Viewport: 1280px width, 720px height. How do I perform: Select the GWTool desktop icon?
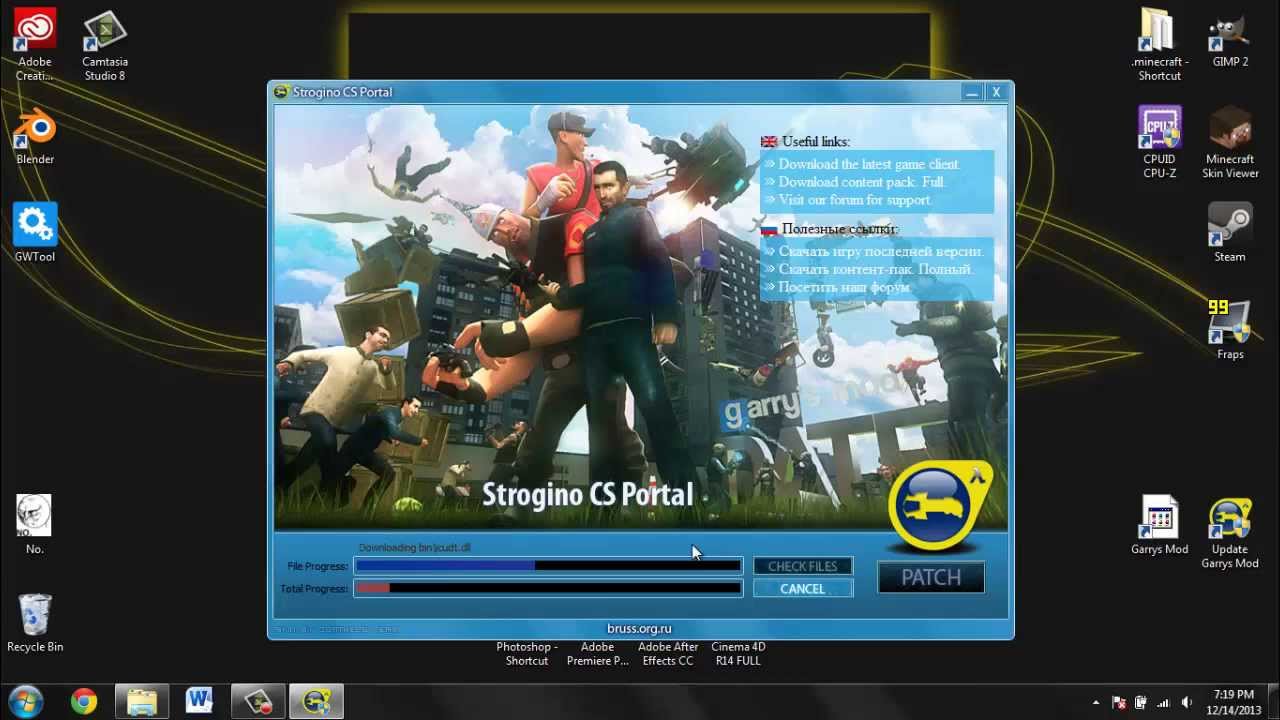tap(35, 233)
